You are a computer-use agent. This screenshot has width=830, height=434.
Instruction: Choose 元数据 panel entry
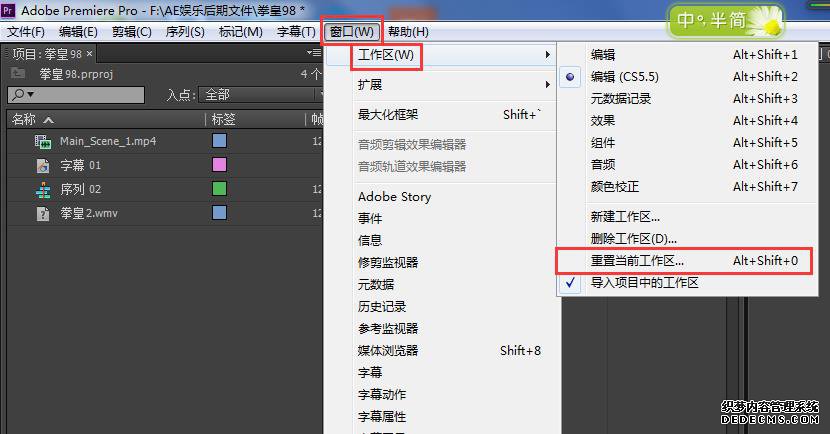[376, 285]
